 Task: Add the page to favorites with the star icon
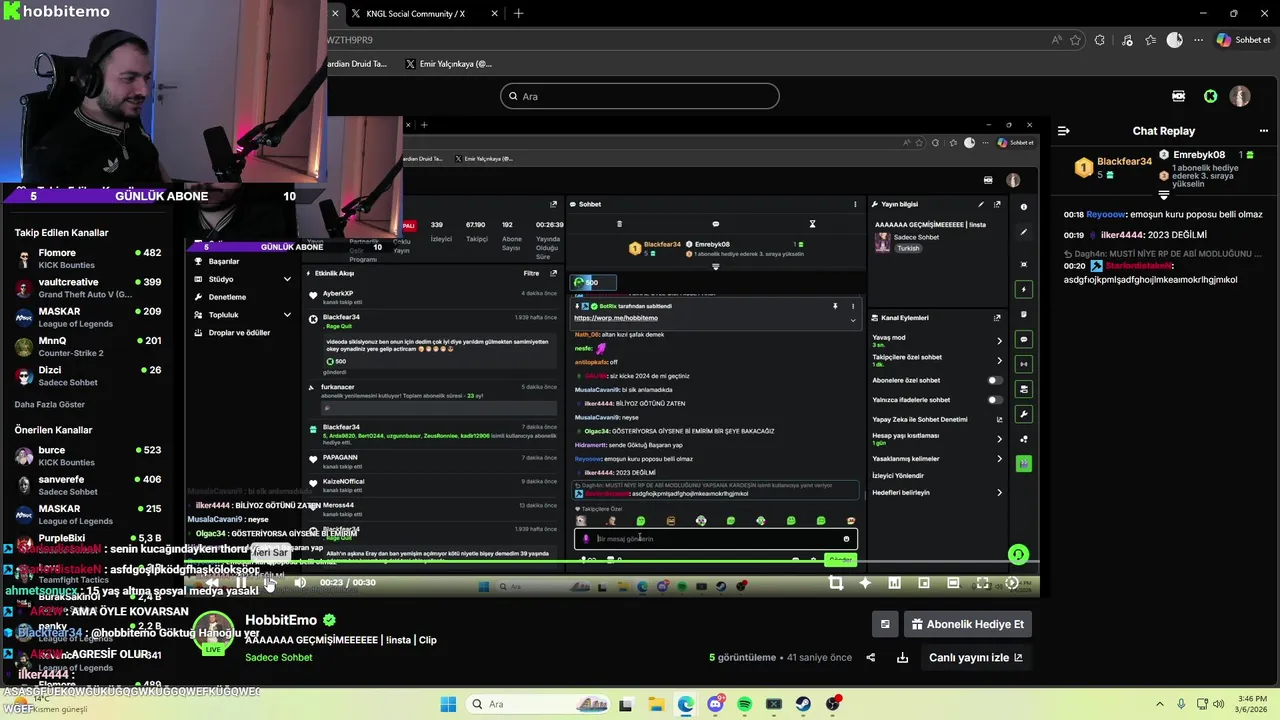point(1076,40)
